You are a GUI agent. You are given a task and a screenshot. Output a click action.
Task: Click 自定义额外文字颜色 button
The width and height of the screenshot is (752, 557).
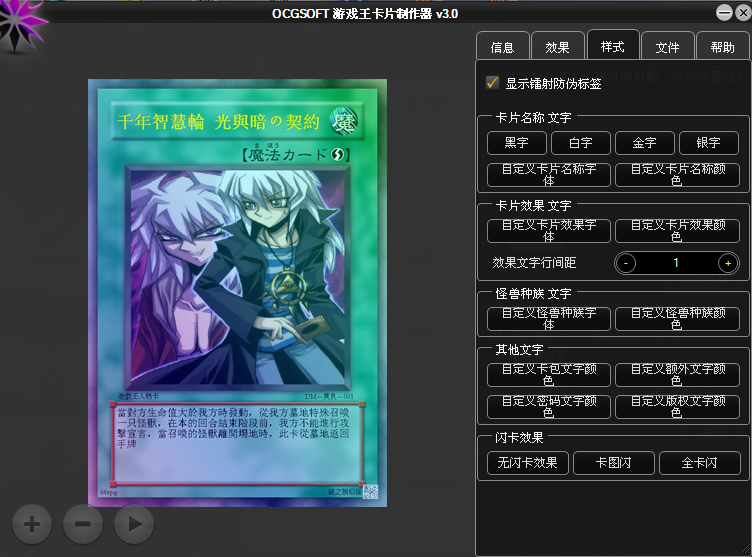tap(677, 375)
